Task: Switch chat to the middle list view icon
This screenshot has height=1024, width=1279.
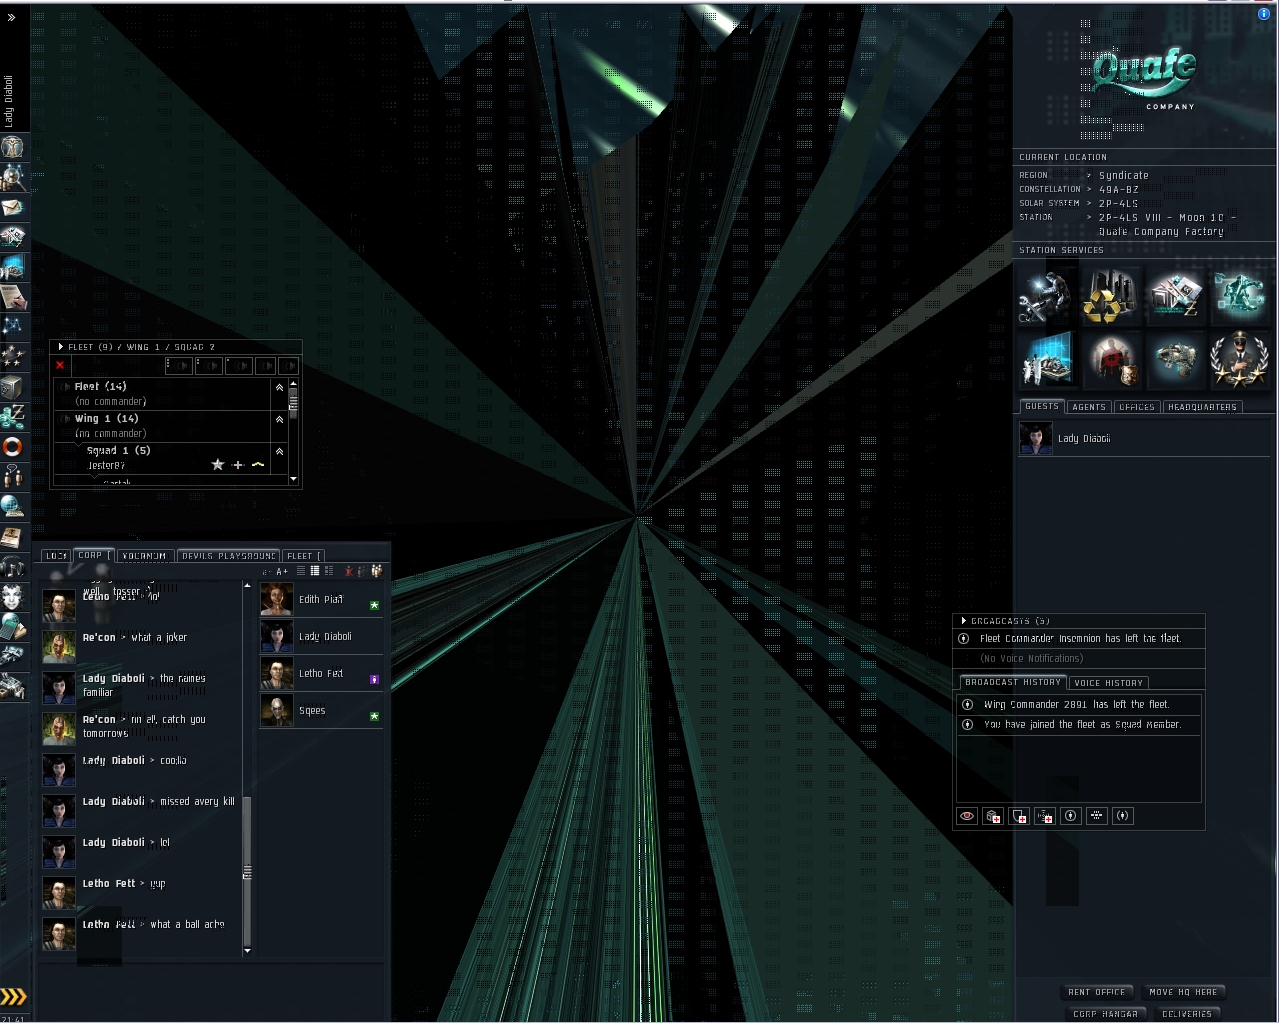Action: pos(315,571)
